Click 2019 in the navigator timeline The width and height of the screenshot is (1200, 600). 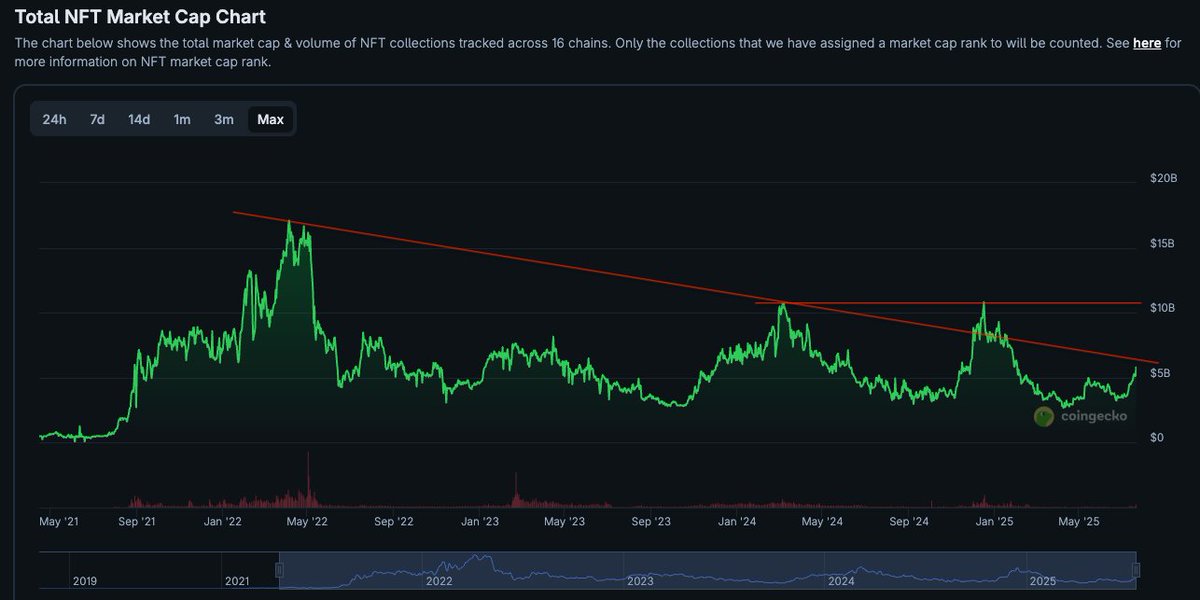click(x=84, y=581)
